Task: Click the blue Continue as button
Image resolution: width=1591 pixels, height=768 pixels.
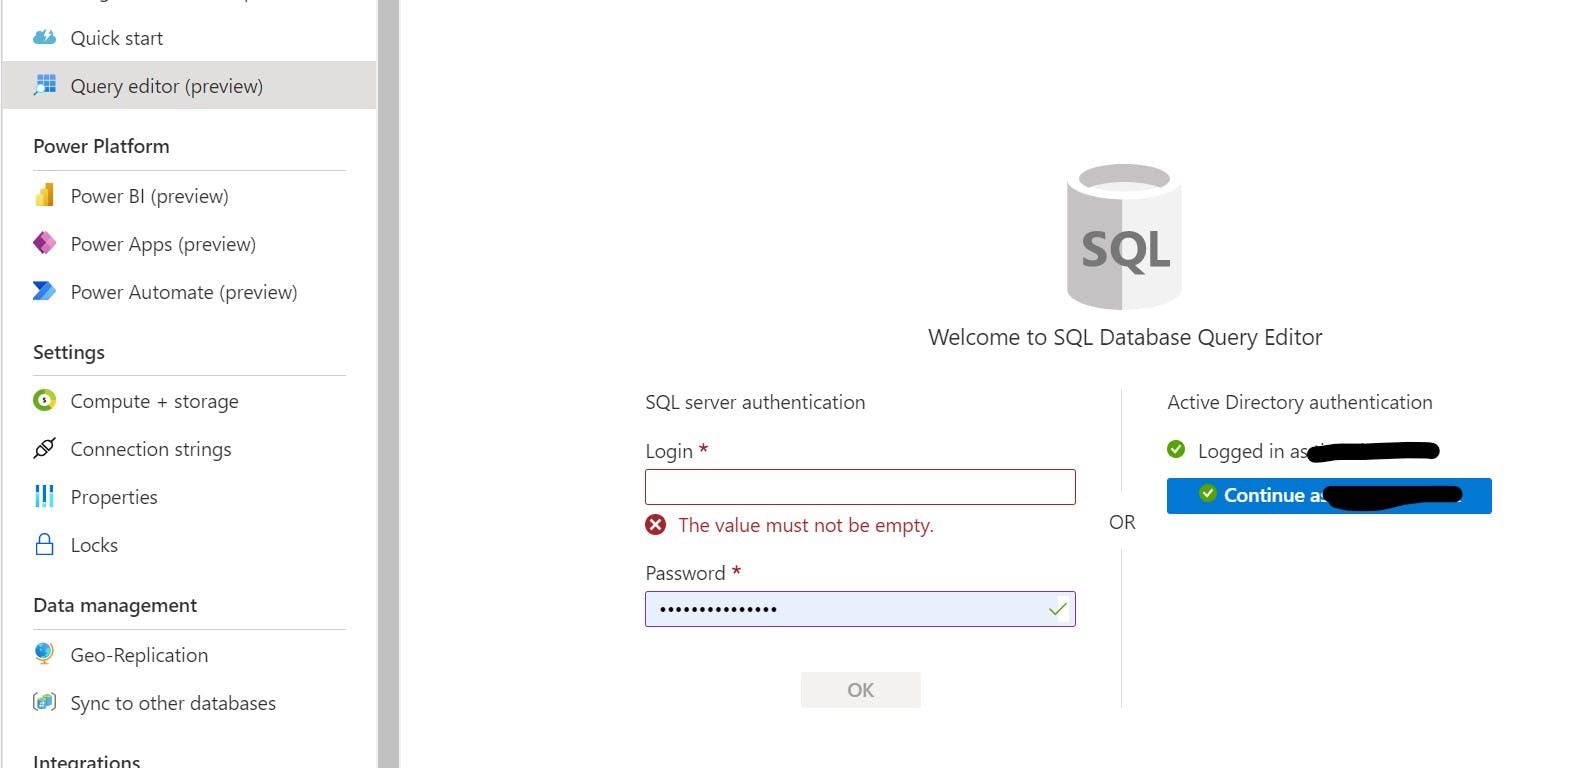Action: 1329,495
